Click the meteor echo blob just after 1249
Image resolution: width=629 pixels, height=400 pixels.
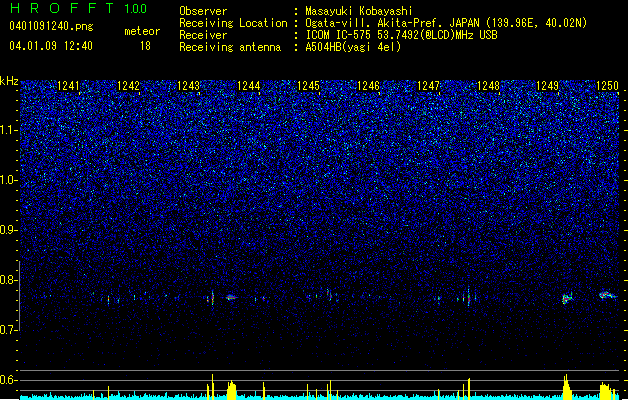pyautogui.click(x=567, y=298)
